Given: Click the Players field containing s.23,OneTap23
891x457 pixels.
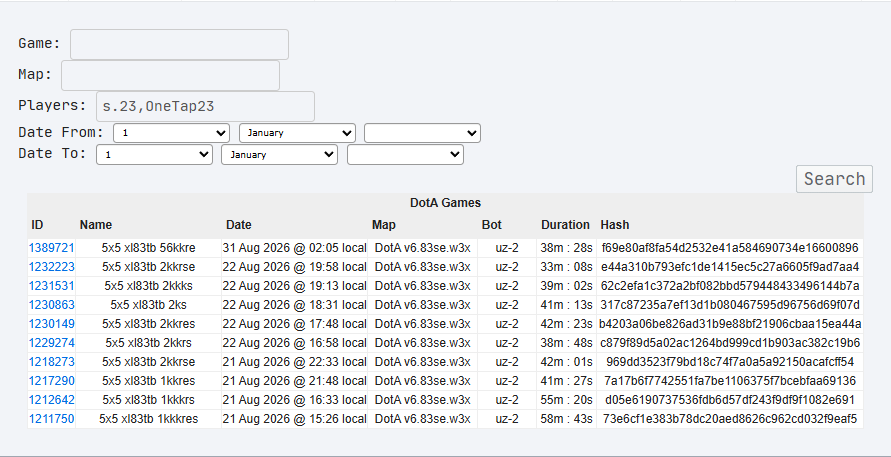Looking at the screenshot, I should point(205,106).
